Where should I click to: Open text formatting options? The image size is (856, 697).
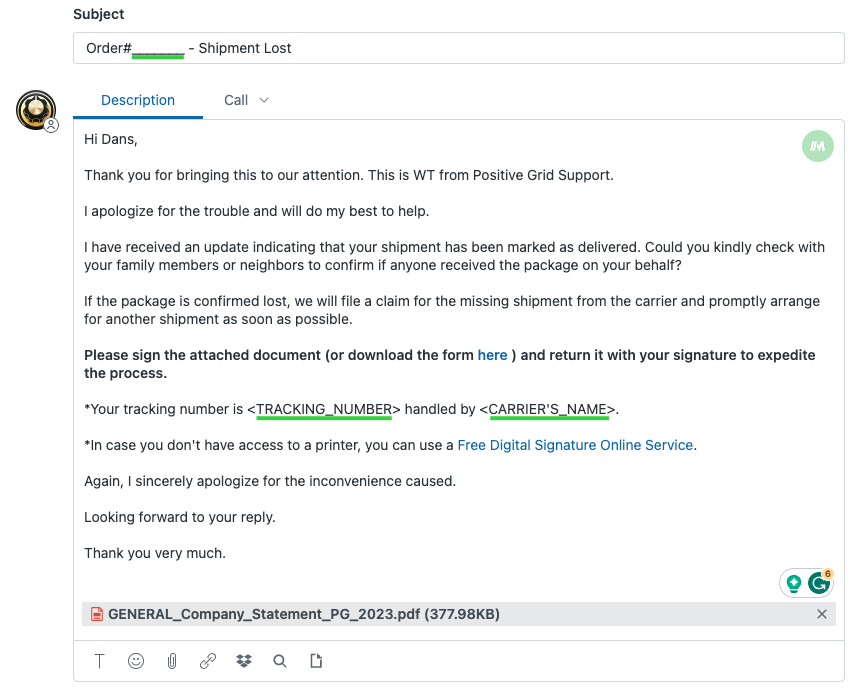[x=99, y=661]
